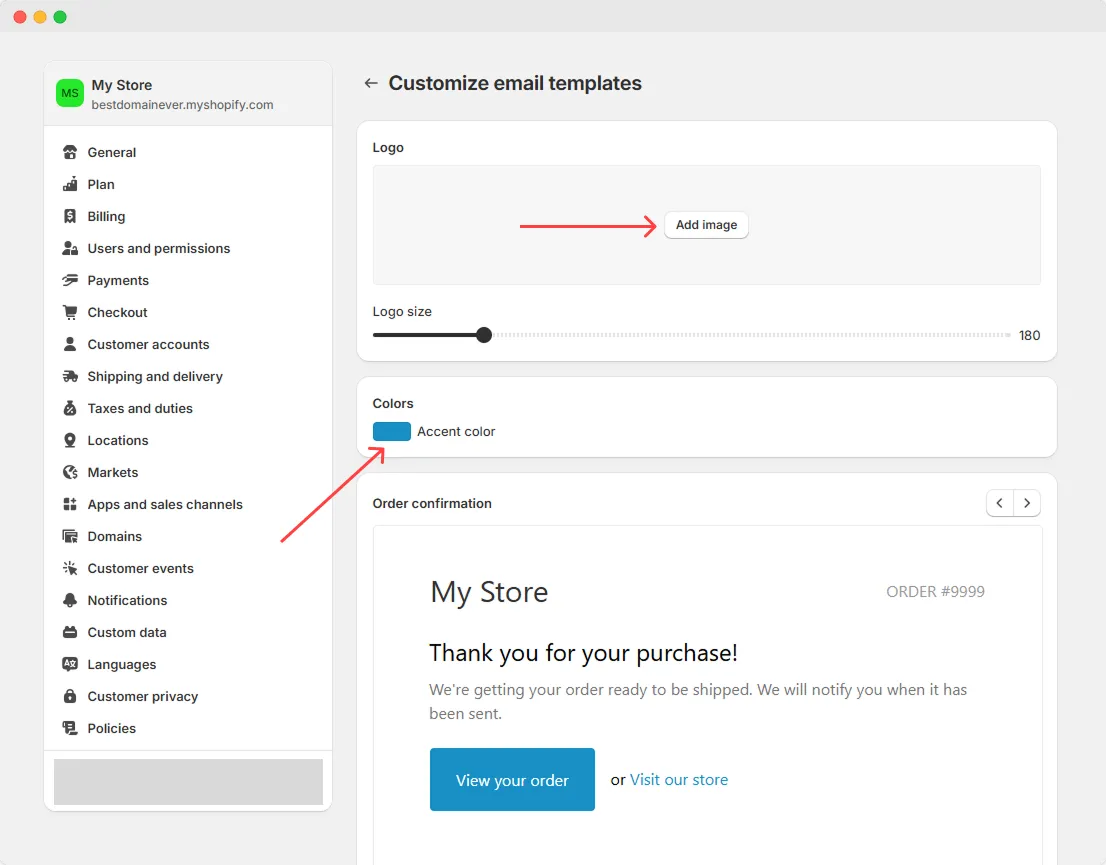
Task: Click the Notifications bell icon
Action: 70,600
